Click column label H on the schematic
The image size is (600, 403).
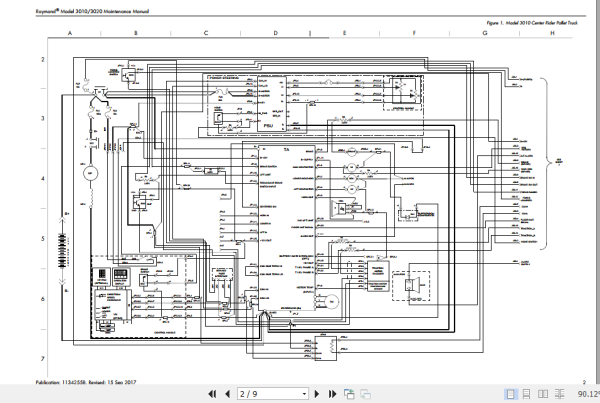552,33
